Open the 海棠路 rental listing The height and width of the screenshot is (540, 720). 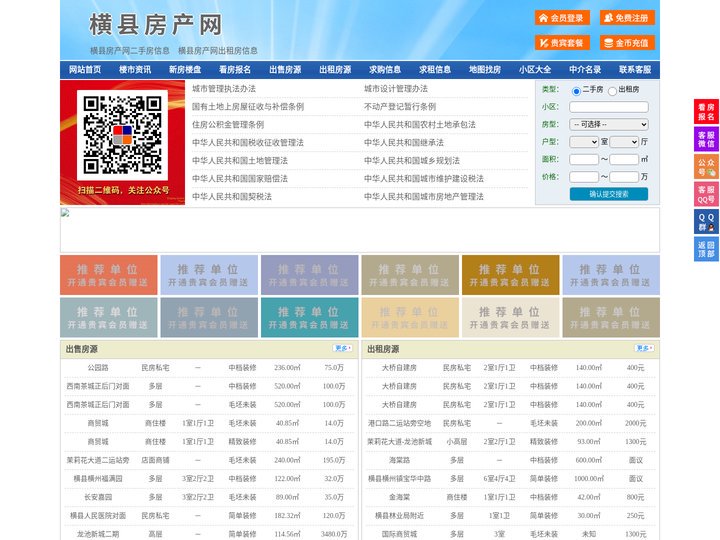(399, 460)
